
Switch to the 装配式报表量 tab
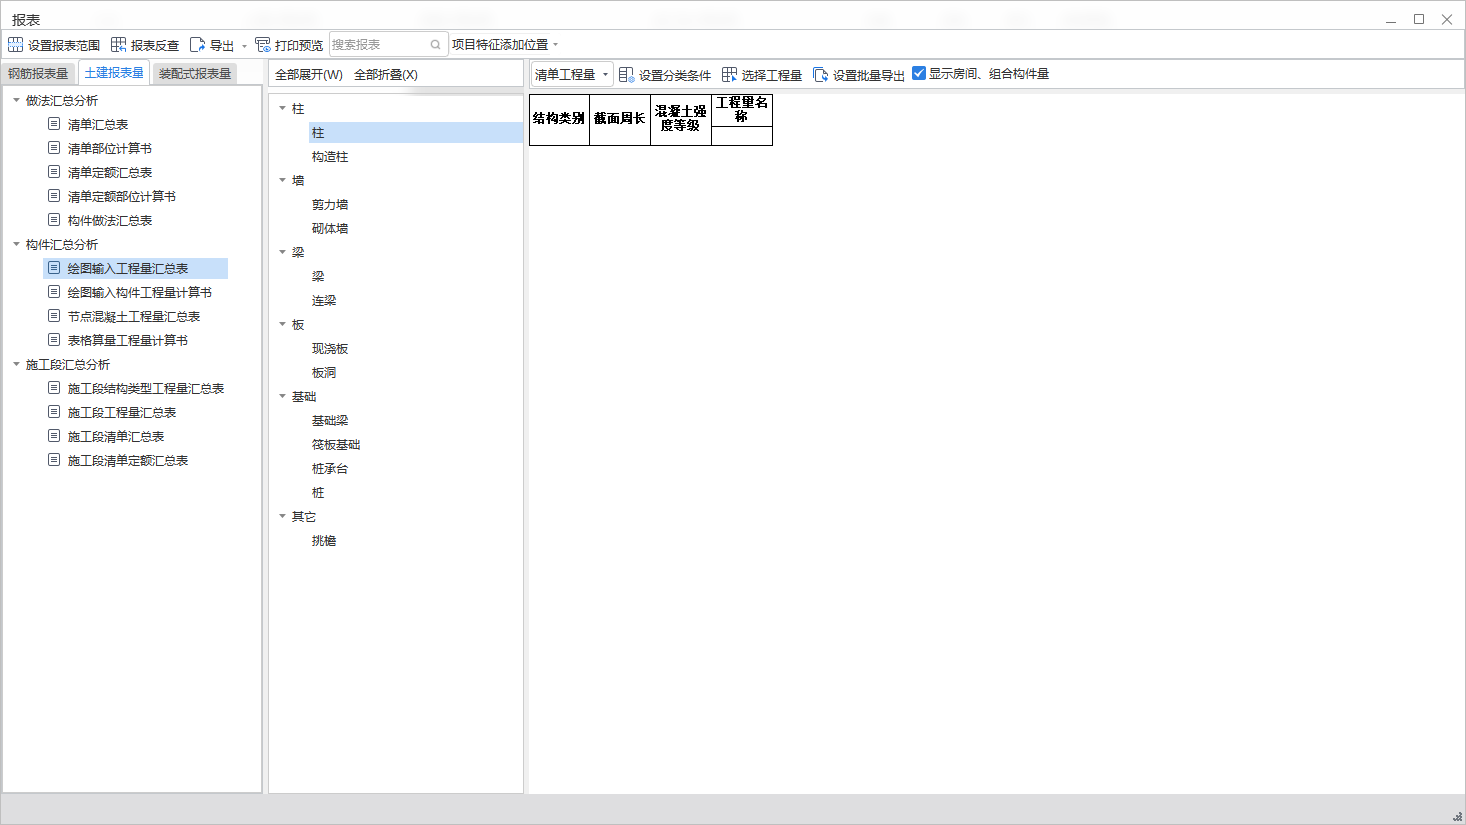(x=195, y=73)
